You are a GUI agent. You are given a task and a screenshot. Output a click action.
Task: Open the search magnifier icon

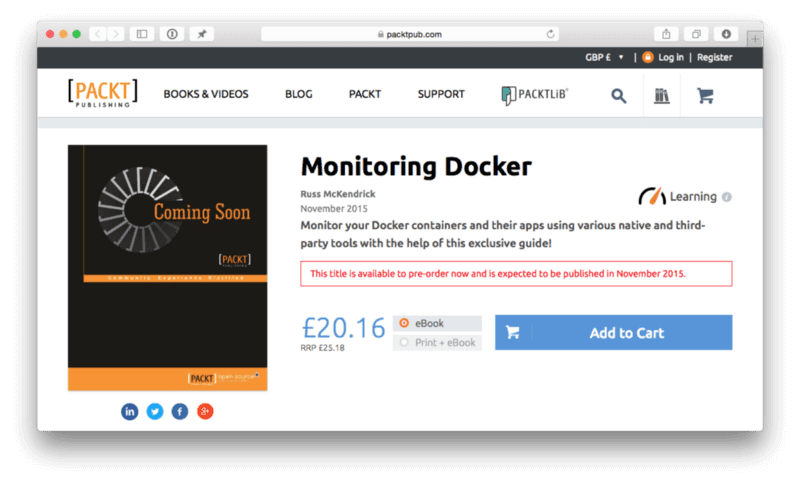point(619,96)
